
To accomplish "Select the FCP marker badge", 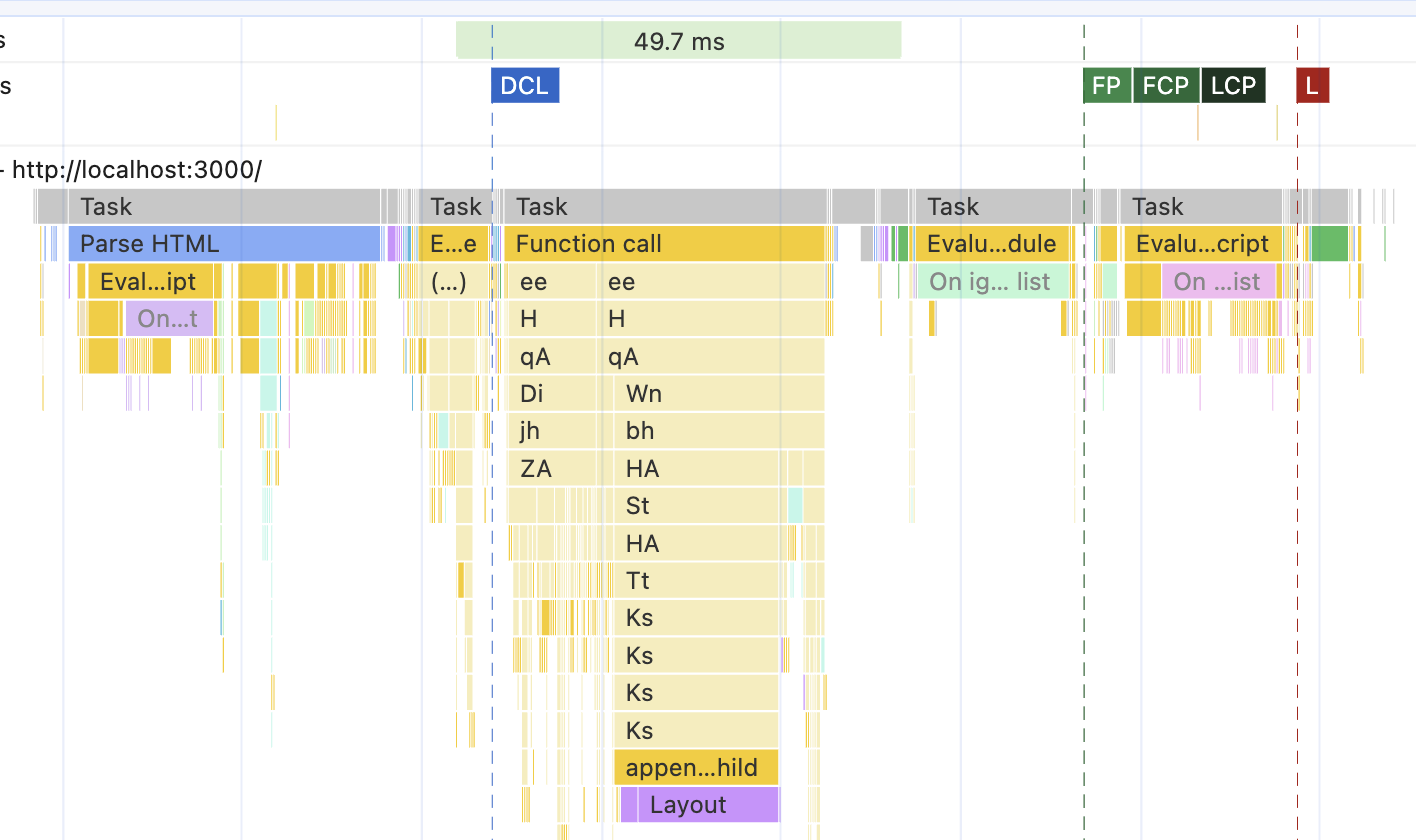I will (x=1166, y=85).
